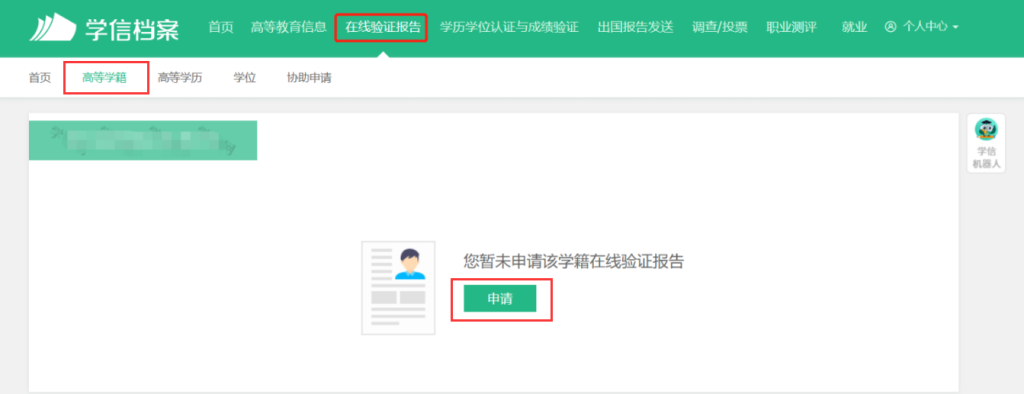Go to 调查/投票 section
Image resolution: width=1024 pixels, height=394 pixels.
point(720,27)
